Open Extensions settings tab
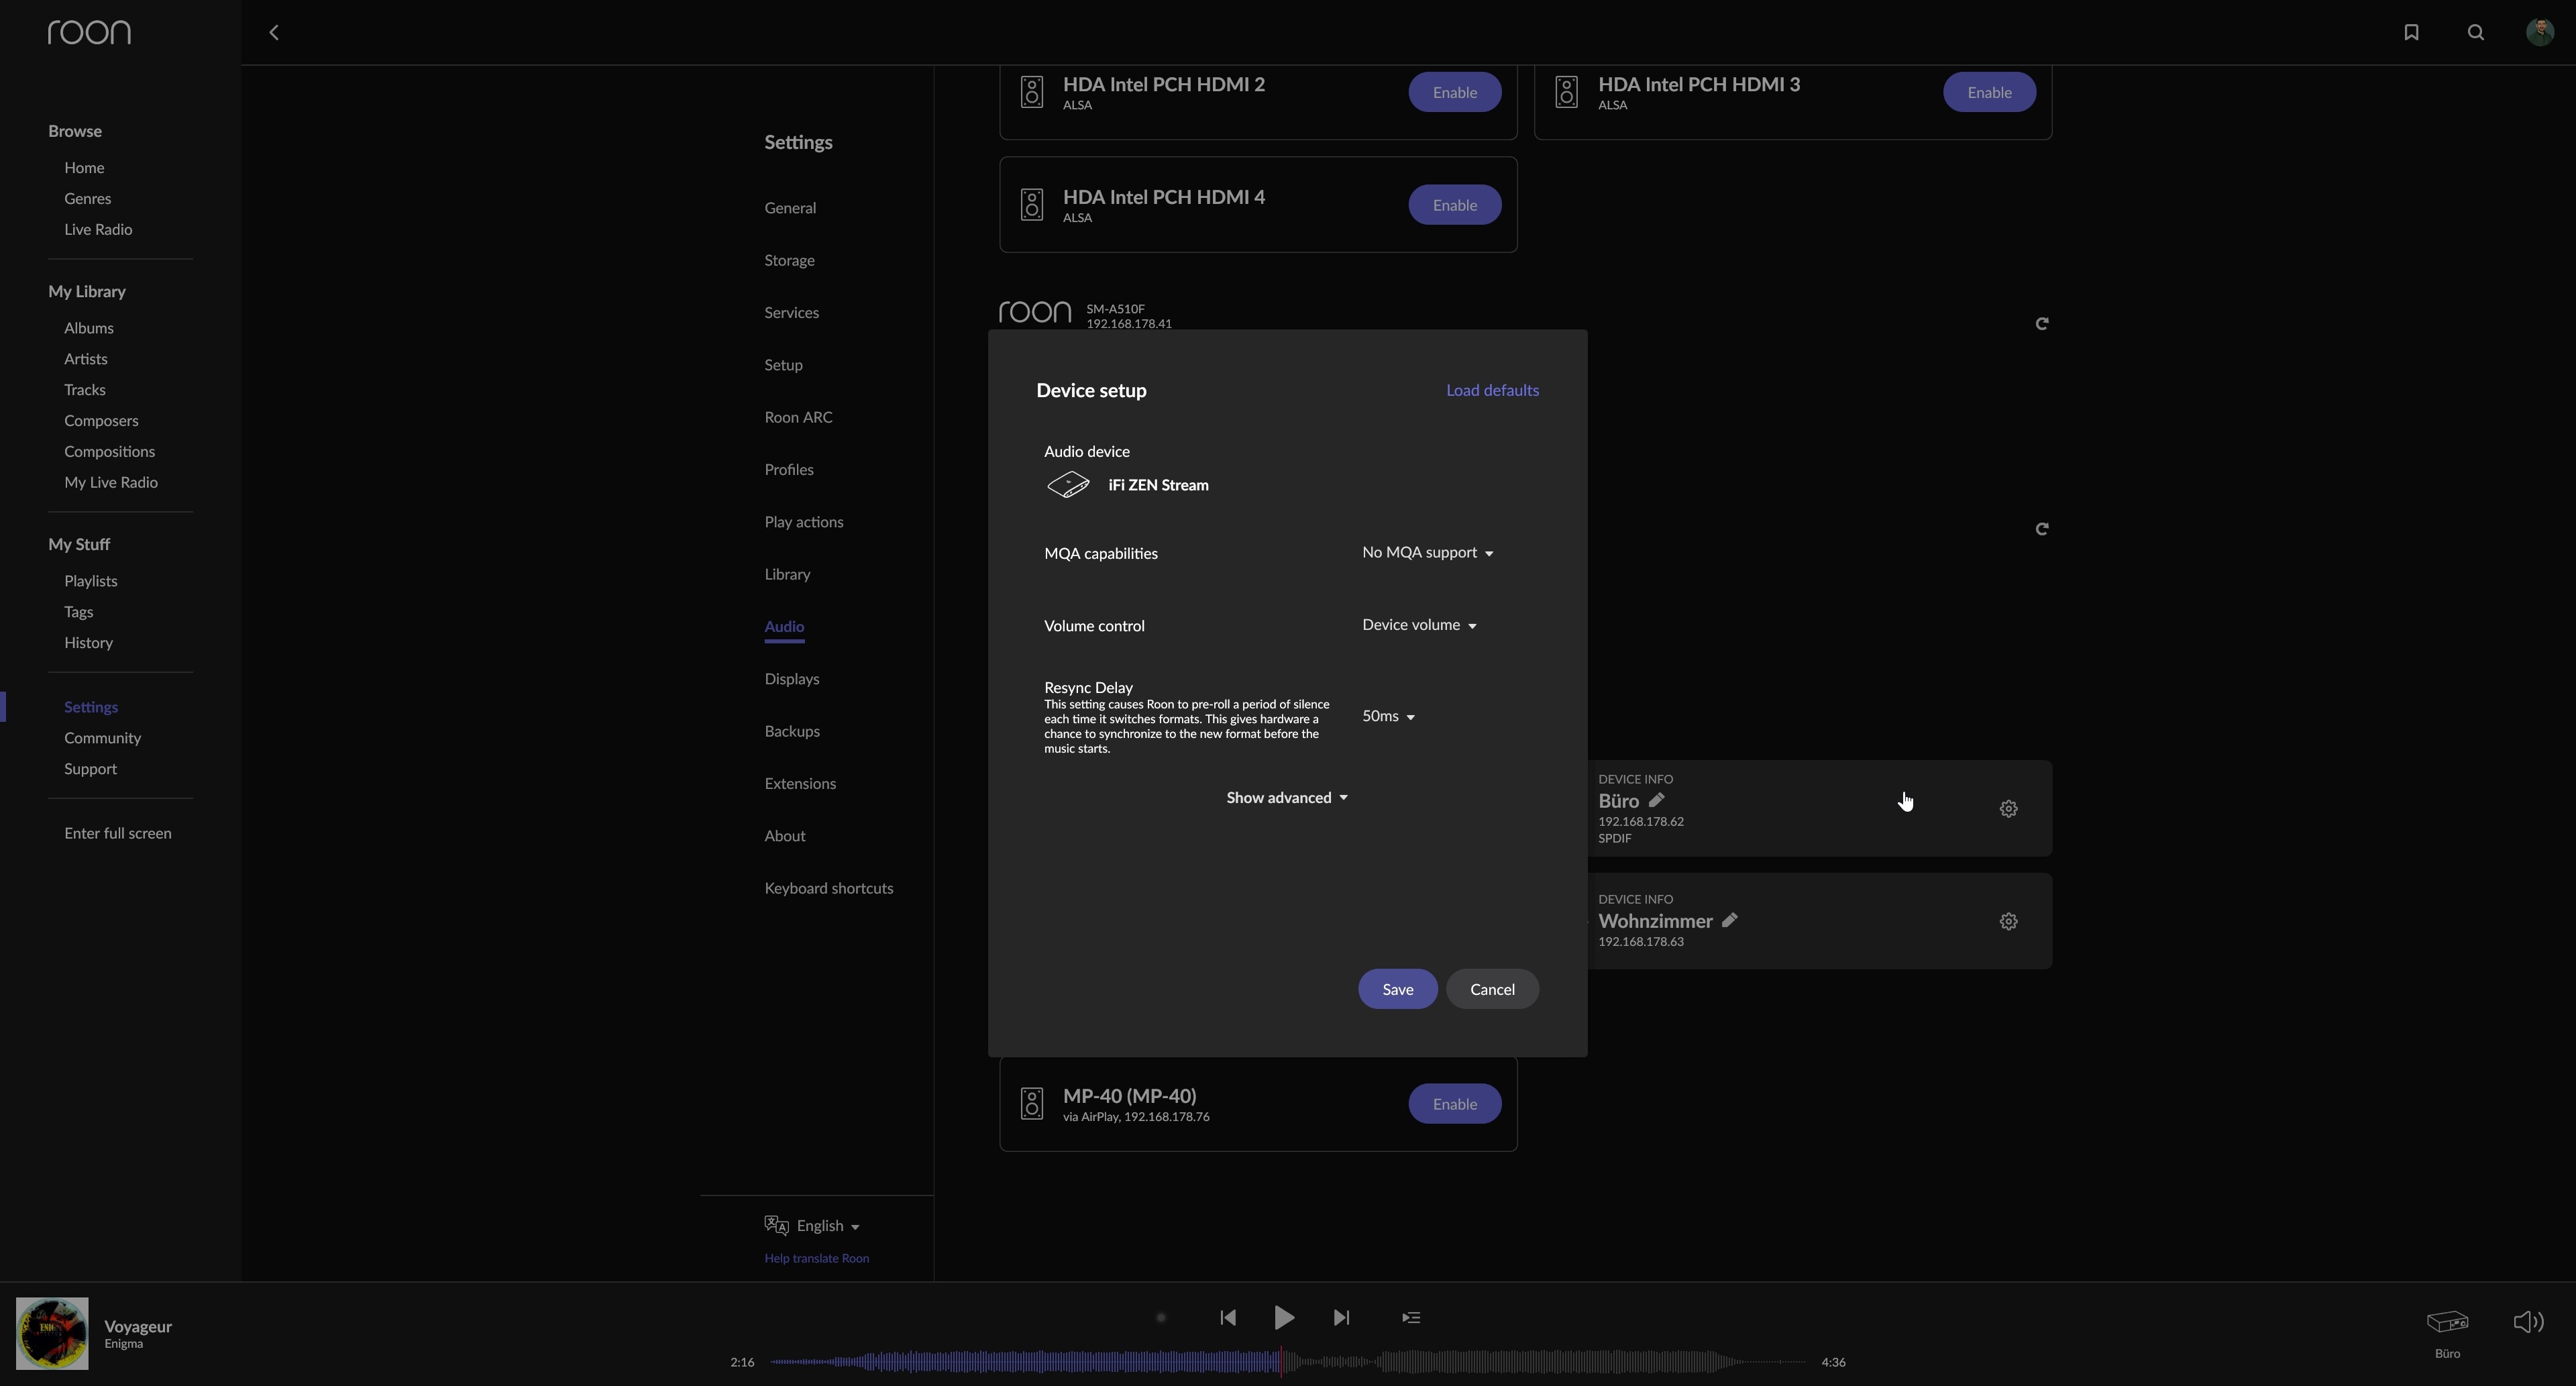 pos(800,784)
